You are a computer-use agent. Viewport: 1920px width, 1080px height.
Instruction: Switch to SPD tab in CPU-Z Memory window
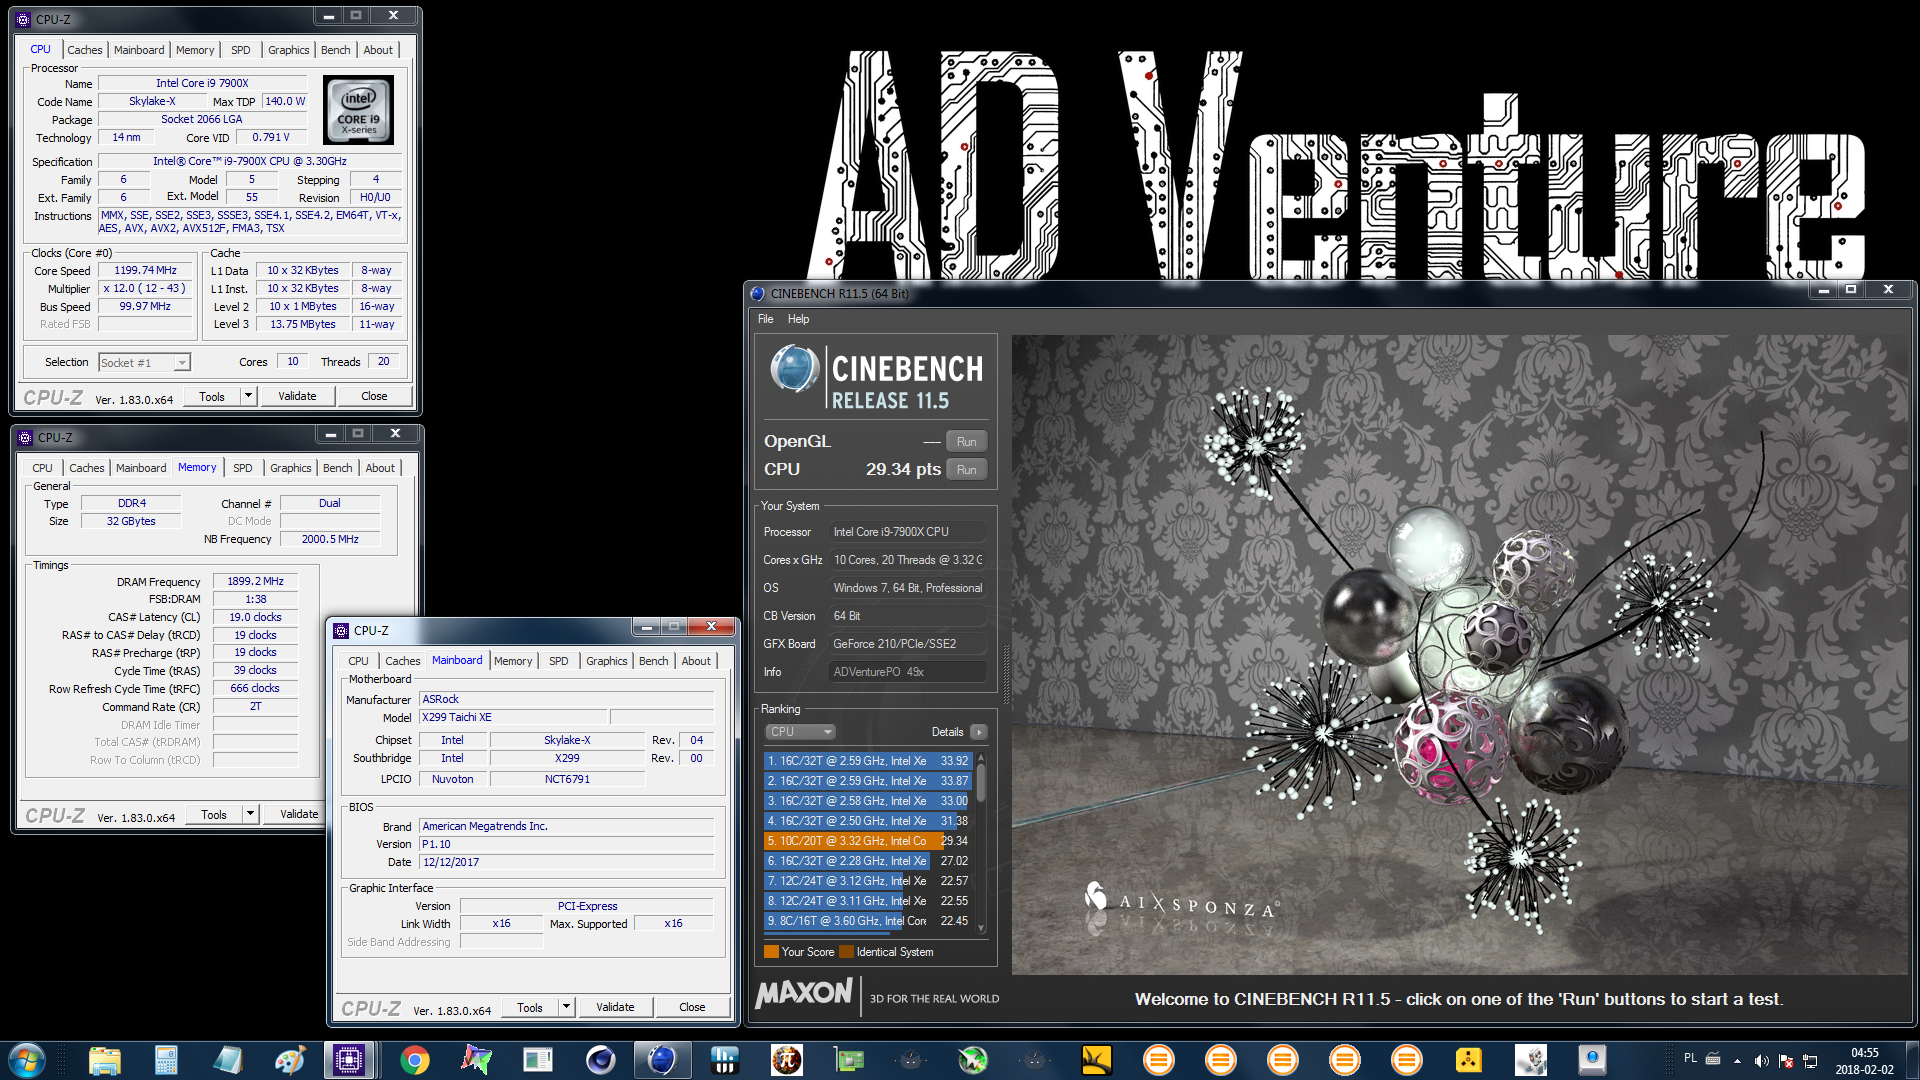(x=242, y=468)
